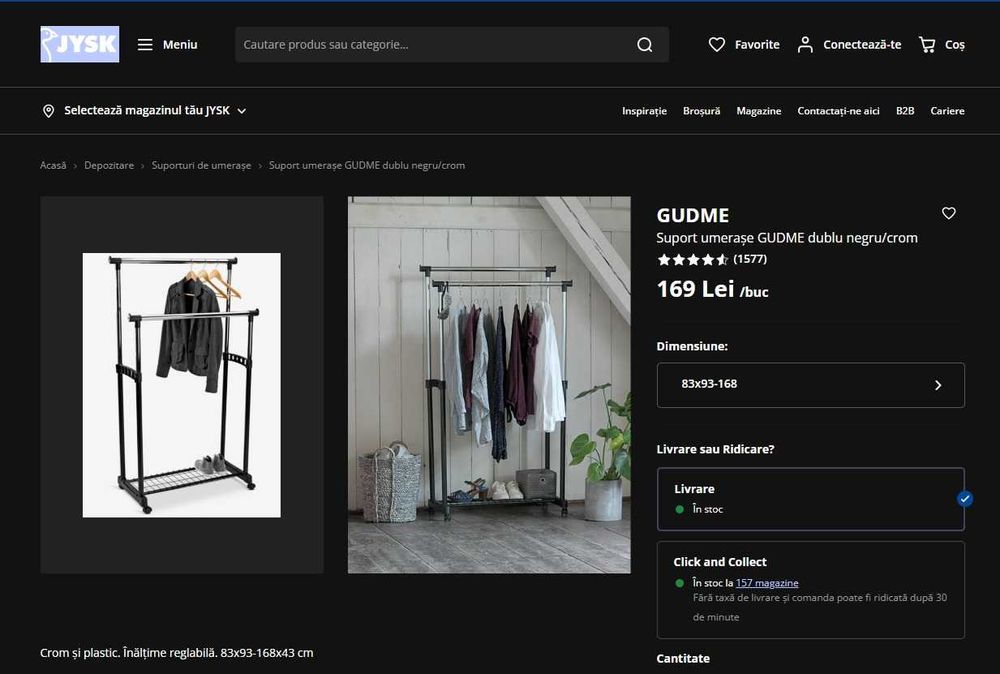
Task: Open the 157 magazine link
Action: point(767,583)
